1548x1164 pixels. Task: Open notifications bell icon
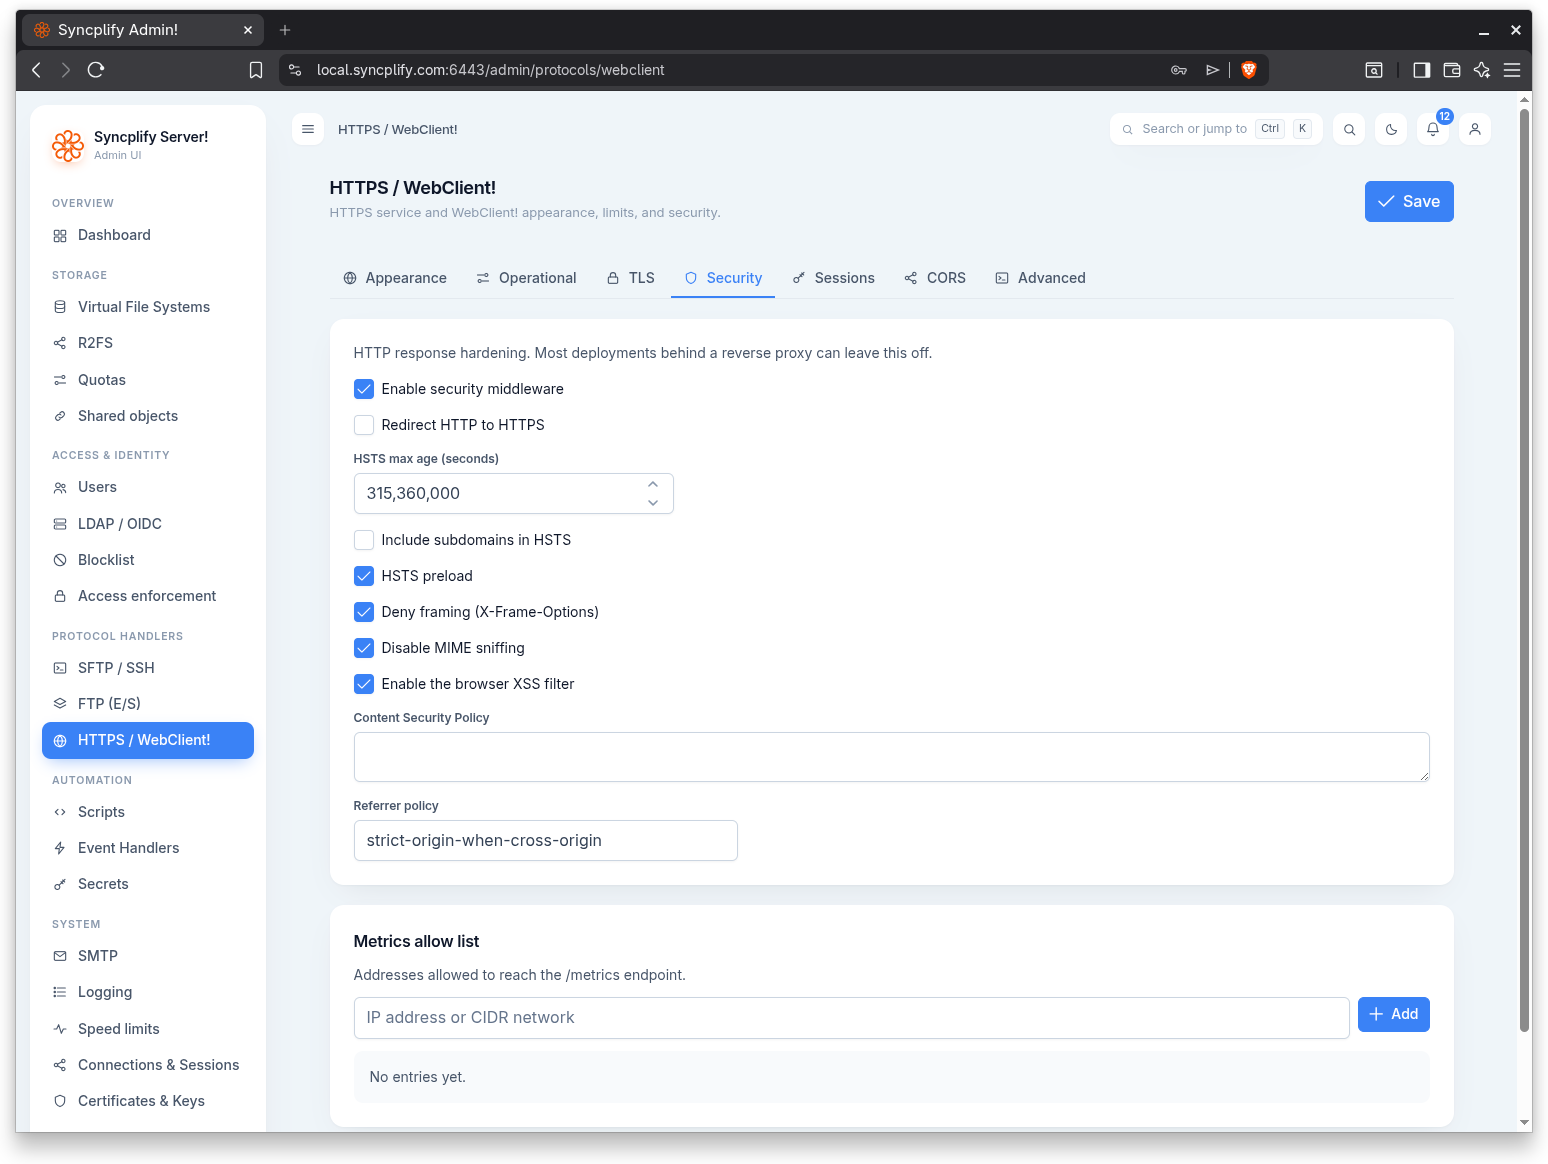(1433, 129)
